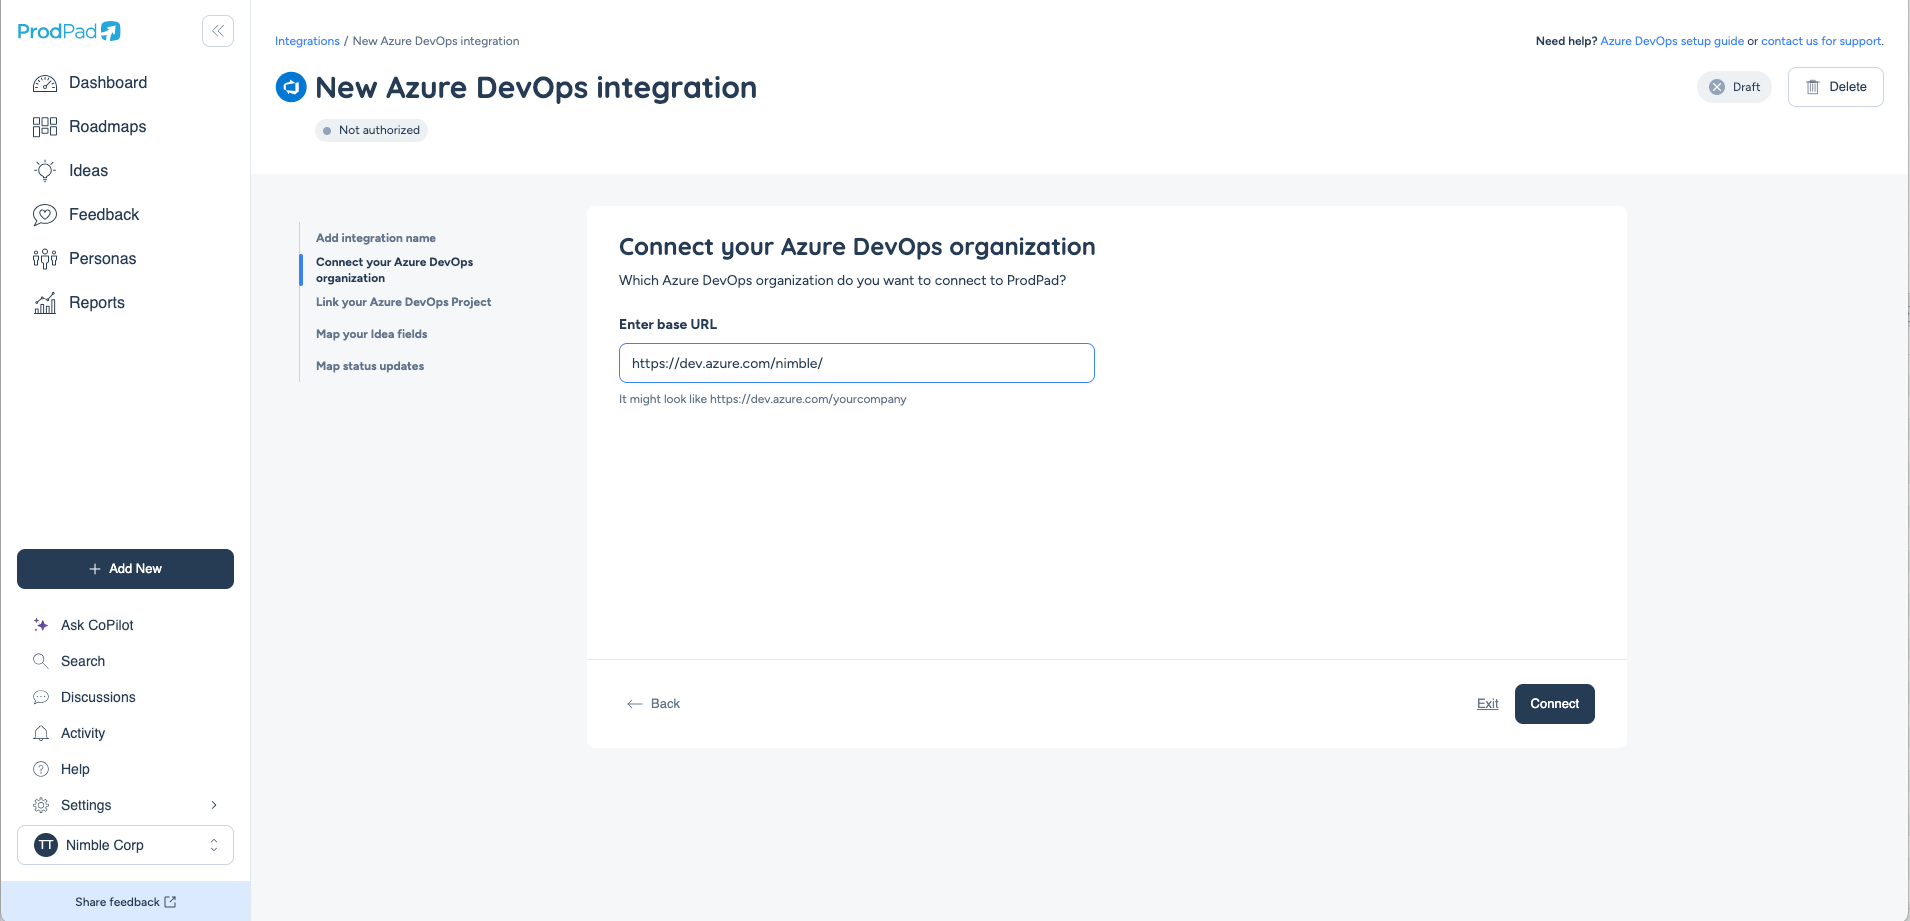Click the New Azure DevOps integration heading
Image resolution: width=1910 pixels, height=921 pixels.
pyautogui.click(x=536, y=88)
